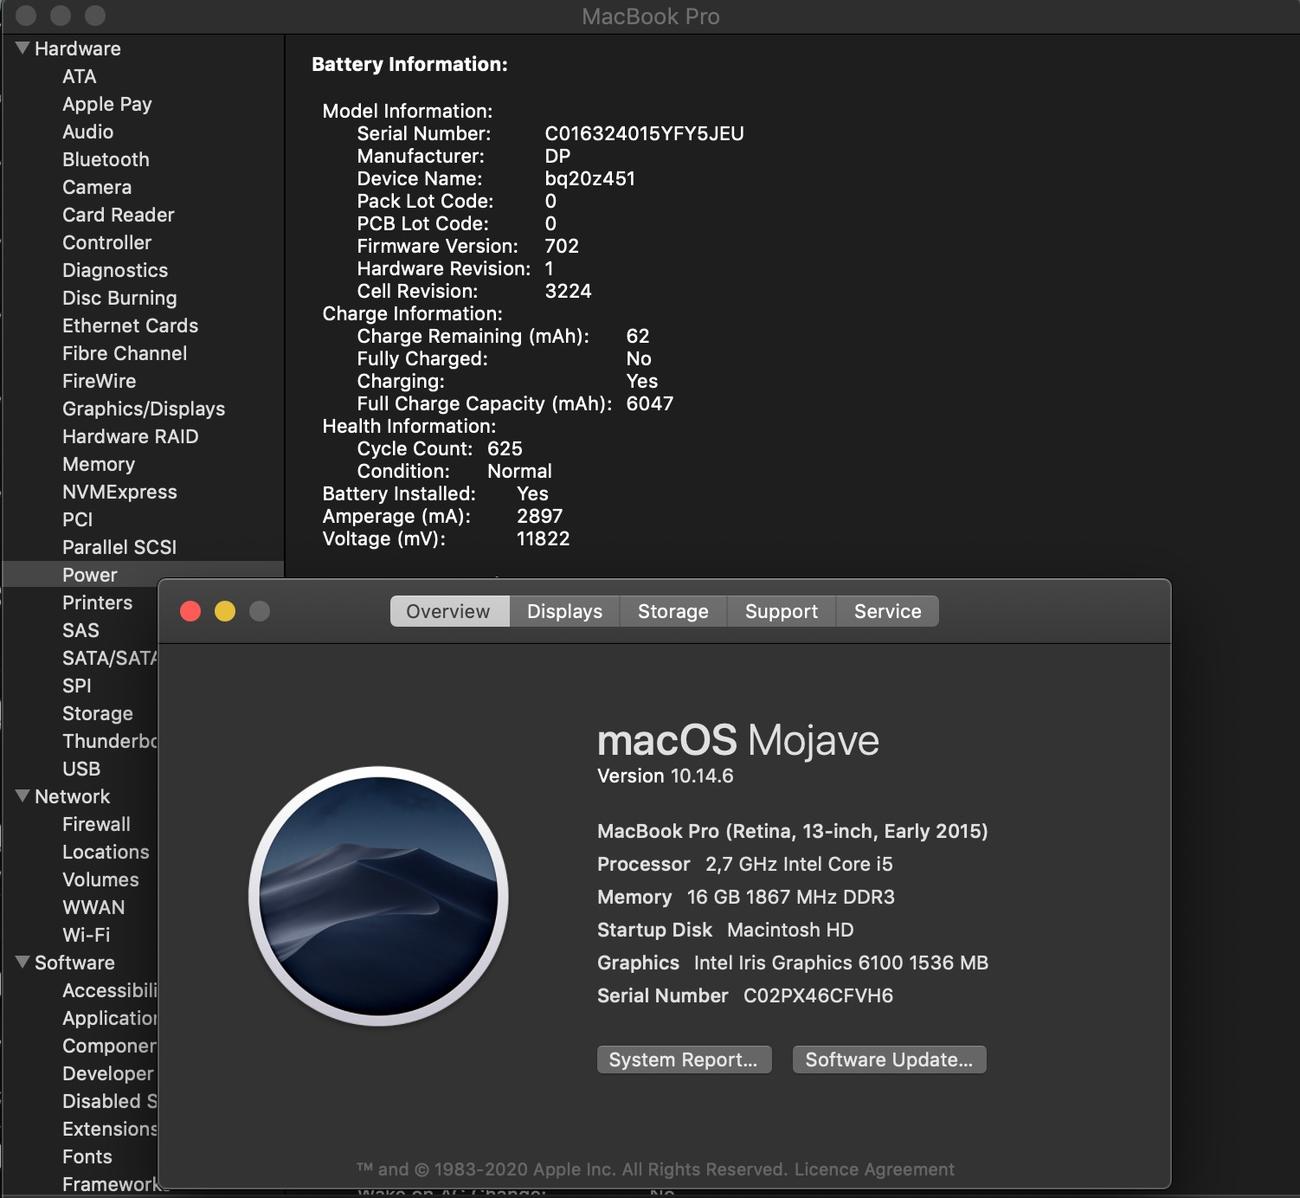The width and height of the screenshot is (1300, 1198).
Task: Collapse the Hardware section triangle
Action: (x=22, y=48)
